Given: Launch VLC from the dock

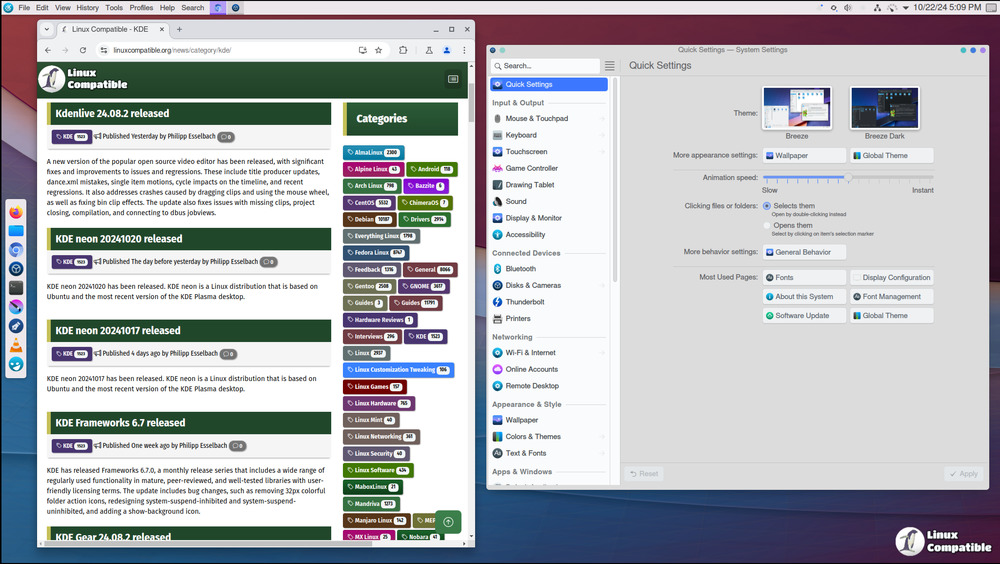Looking at the screenshot, I should pyautogui.click(x=17, y=345).
